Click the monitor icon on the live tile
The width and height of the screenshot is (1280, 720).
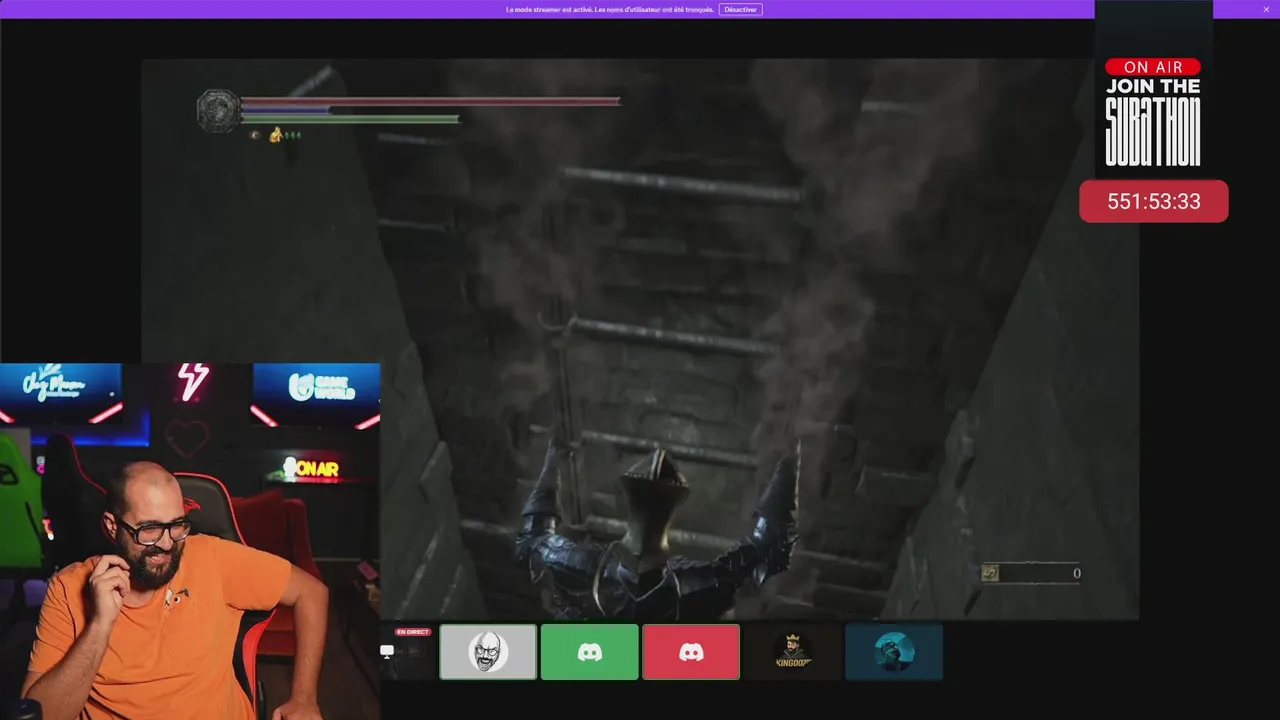point(387,651)
